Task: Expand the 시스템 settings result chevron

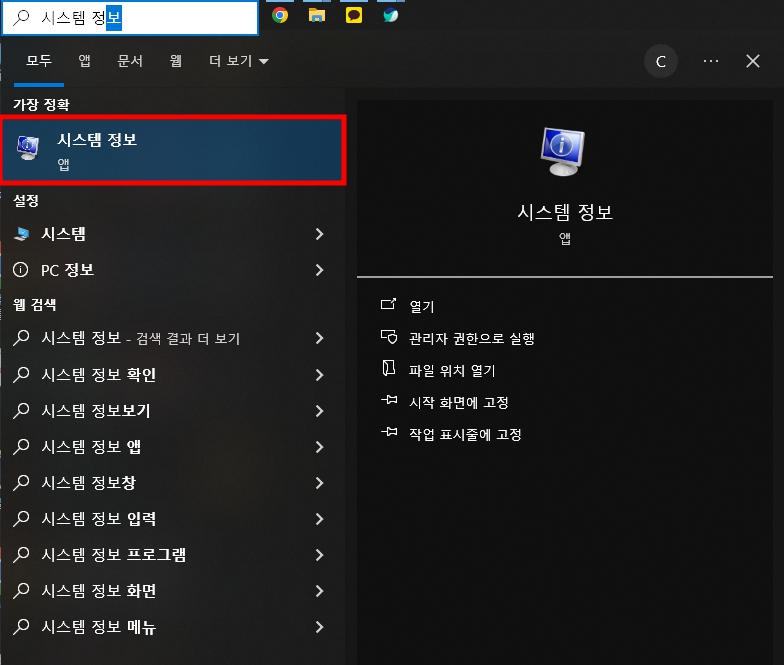Action: tap(320, 234)
